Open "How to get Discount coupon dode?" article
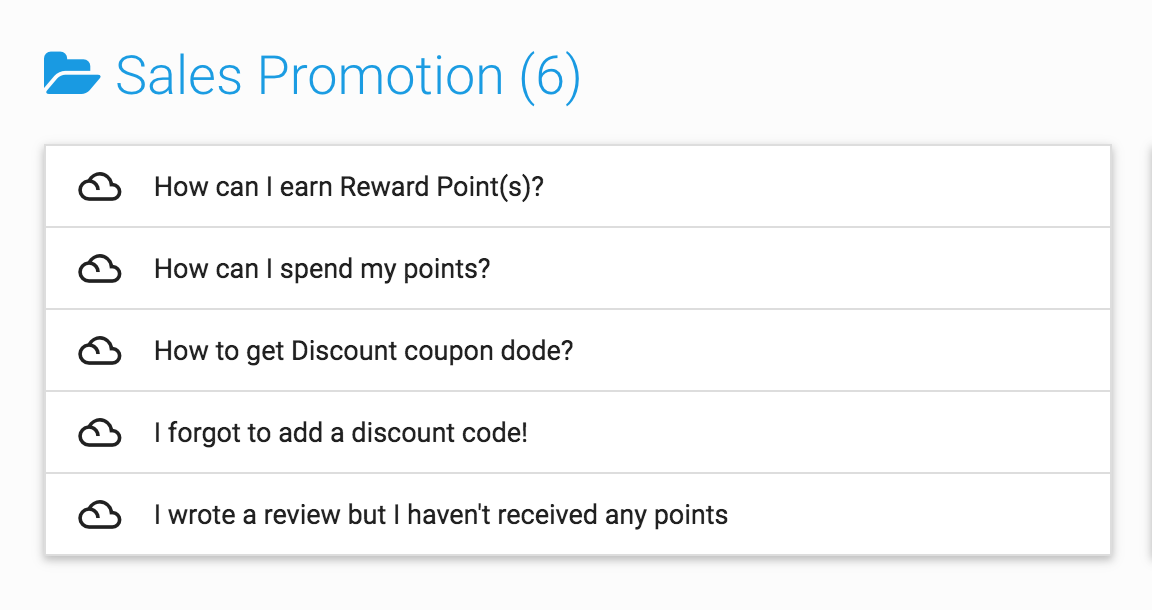 364,351
